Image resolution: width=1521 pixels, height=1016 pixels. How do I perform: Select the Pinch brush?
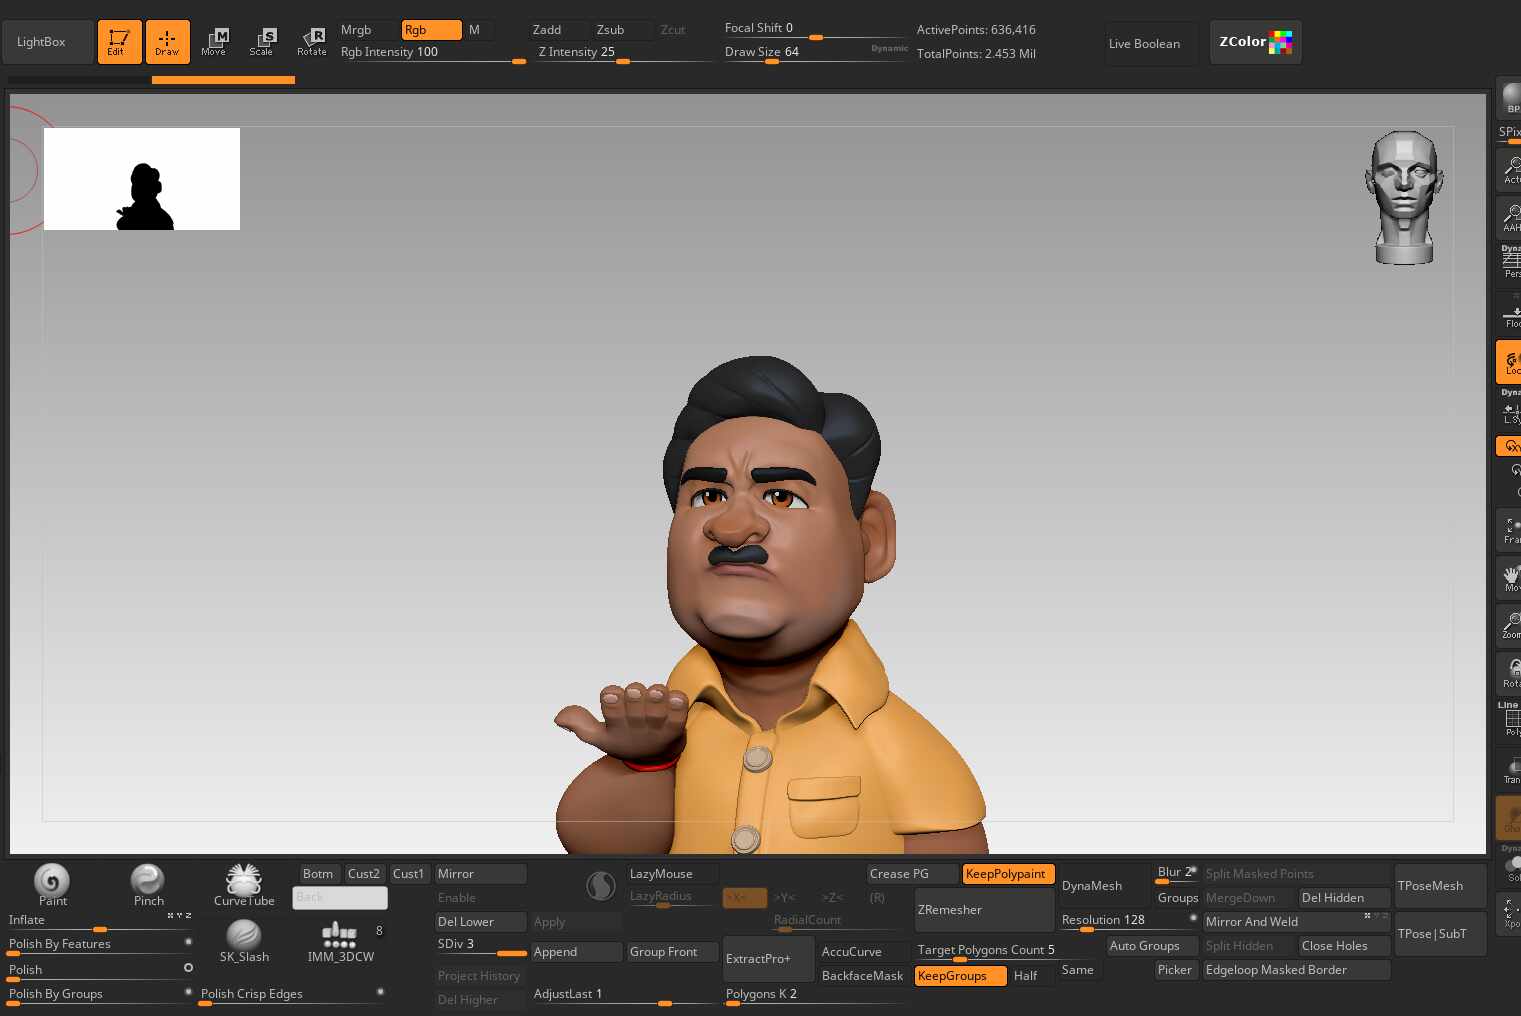(x=148, y=880)
